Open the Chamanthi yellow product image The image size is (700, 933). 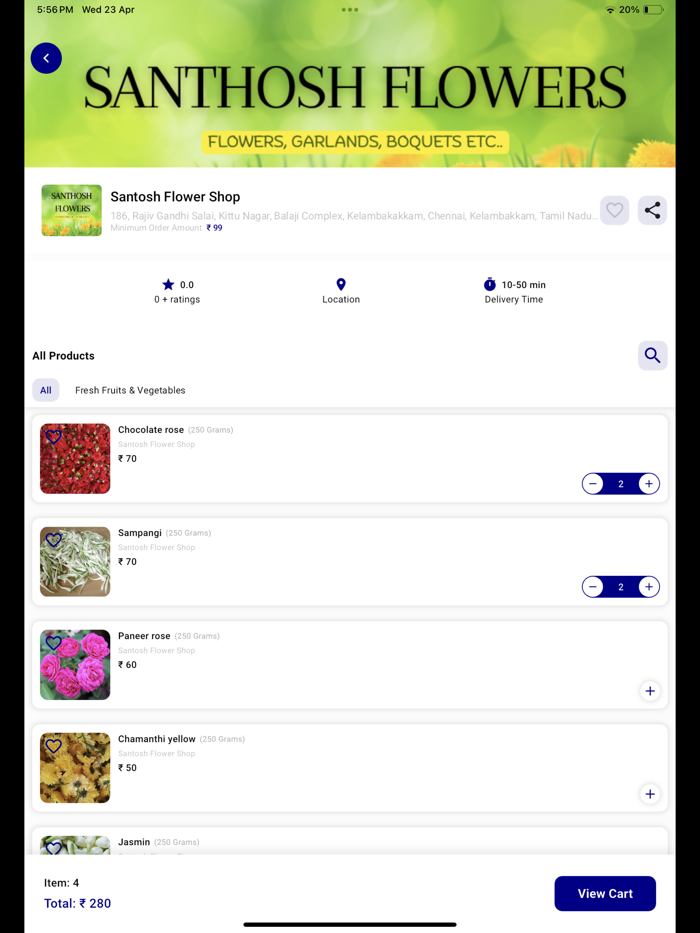coord(75,768)
